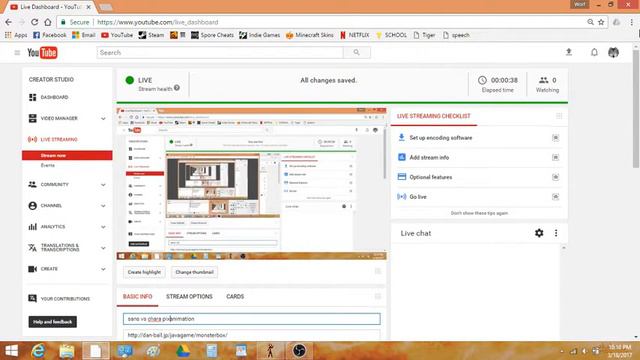Image resolution: width=640 pixels, height=360 pixels.
Task: Select Live Streaming in sidebar
Action: coord(59,139)
